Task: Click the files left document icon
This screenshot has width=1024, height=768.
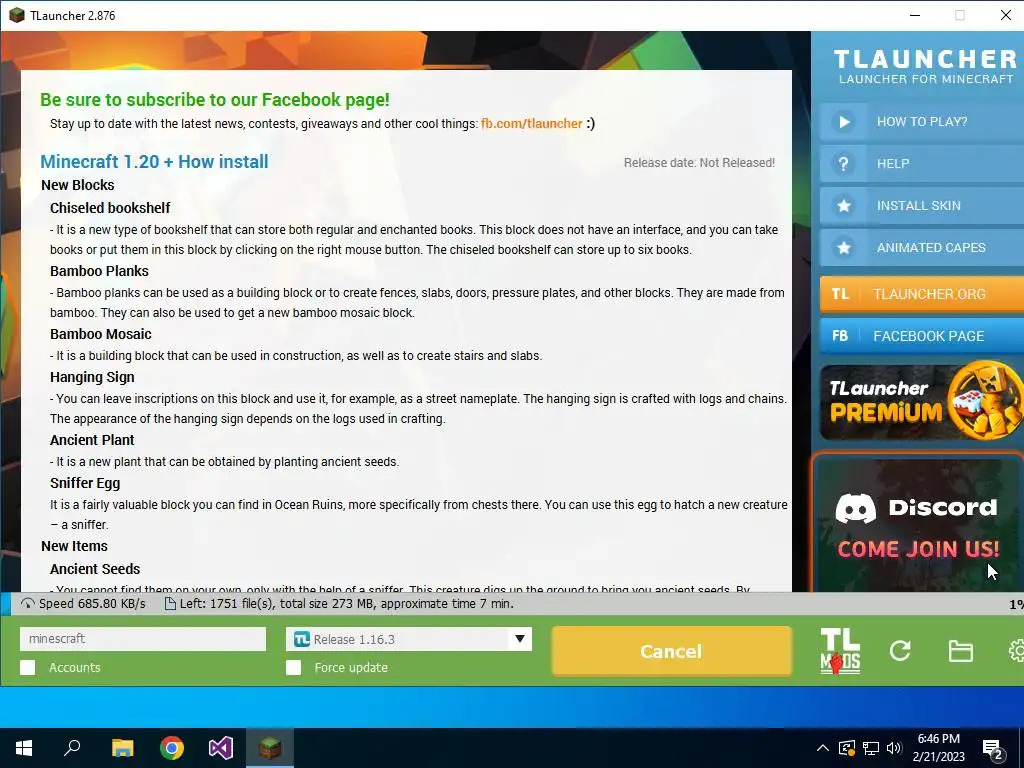Action: point(170,603)
